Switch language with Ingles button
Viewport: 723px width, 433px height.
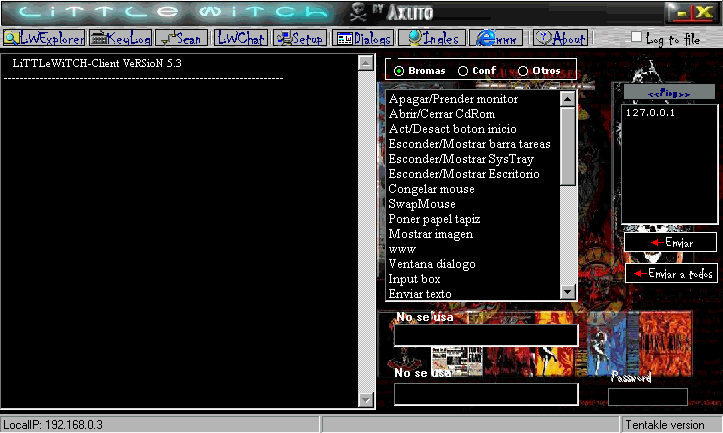pos(435,38)
